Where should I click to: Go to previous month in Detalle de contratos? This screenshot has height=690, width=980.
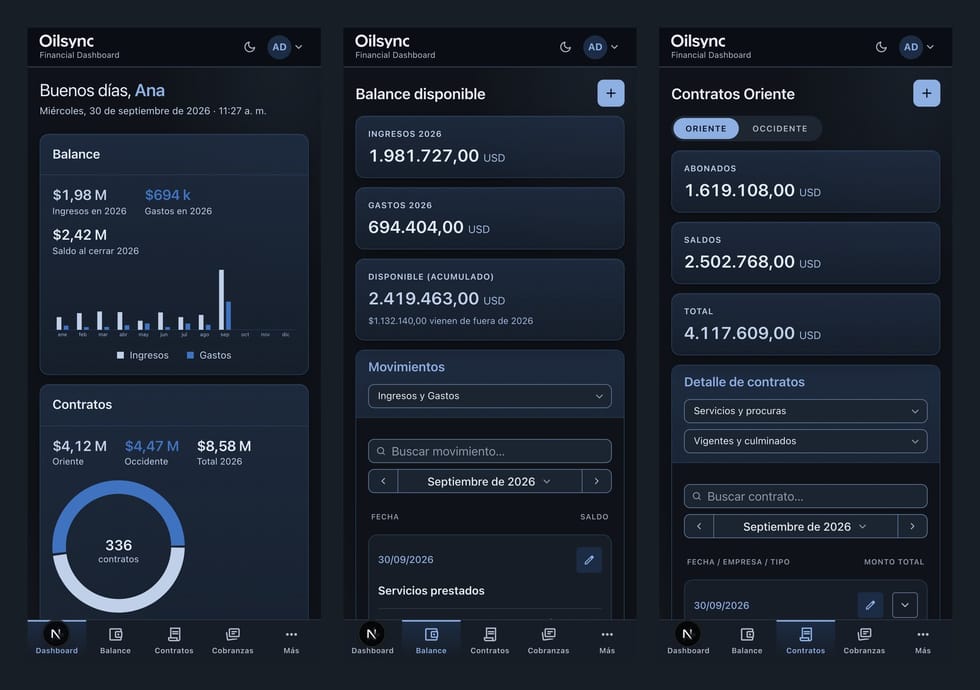pos(699,526)
